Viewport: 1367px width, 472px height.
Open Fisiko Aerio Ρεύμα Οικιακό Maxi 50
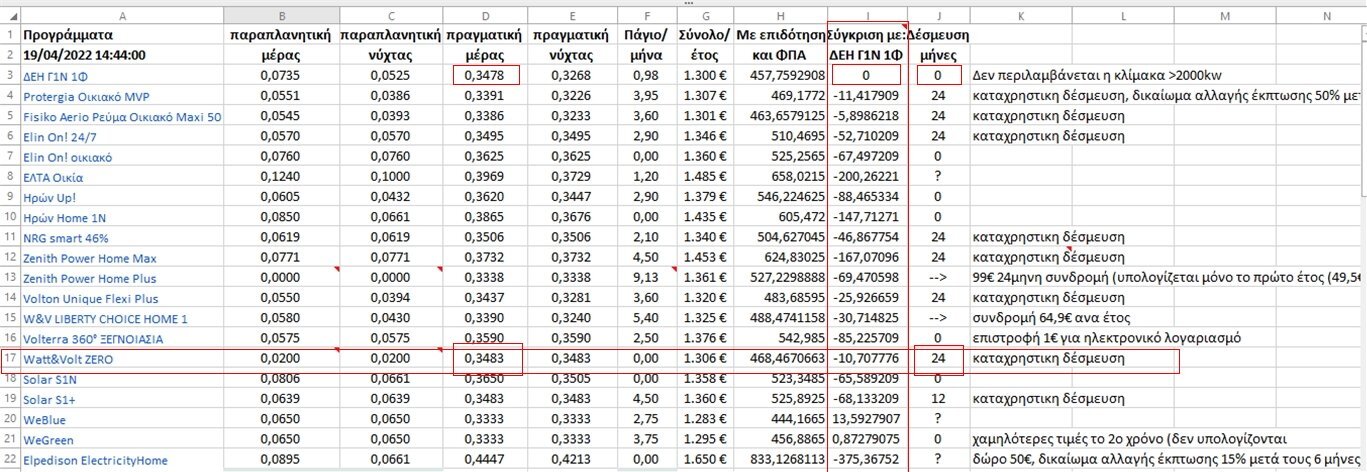tap(122, 116)
